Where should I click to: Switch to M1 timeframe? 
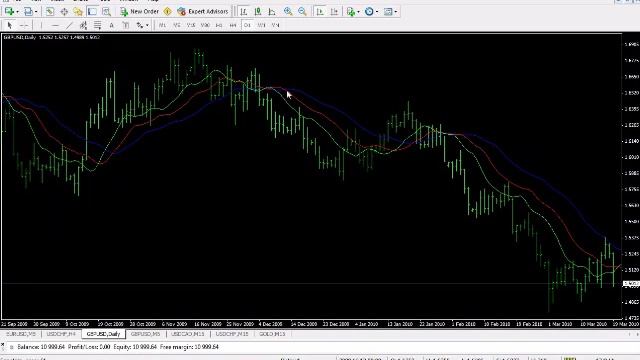coord(162,25)
